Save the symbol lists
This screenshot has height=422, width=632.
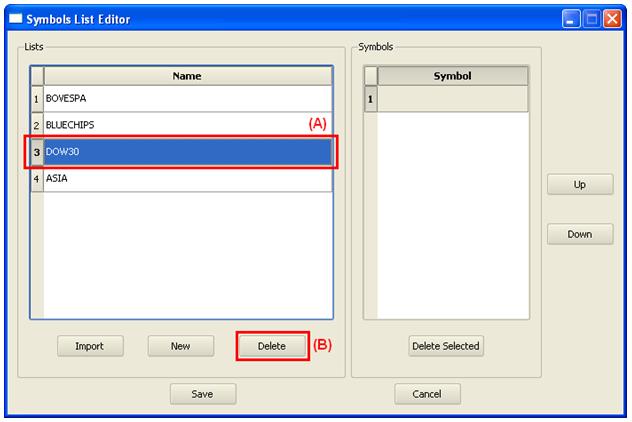pyautogui.click(x=202, y=394)
